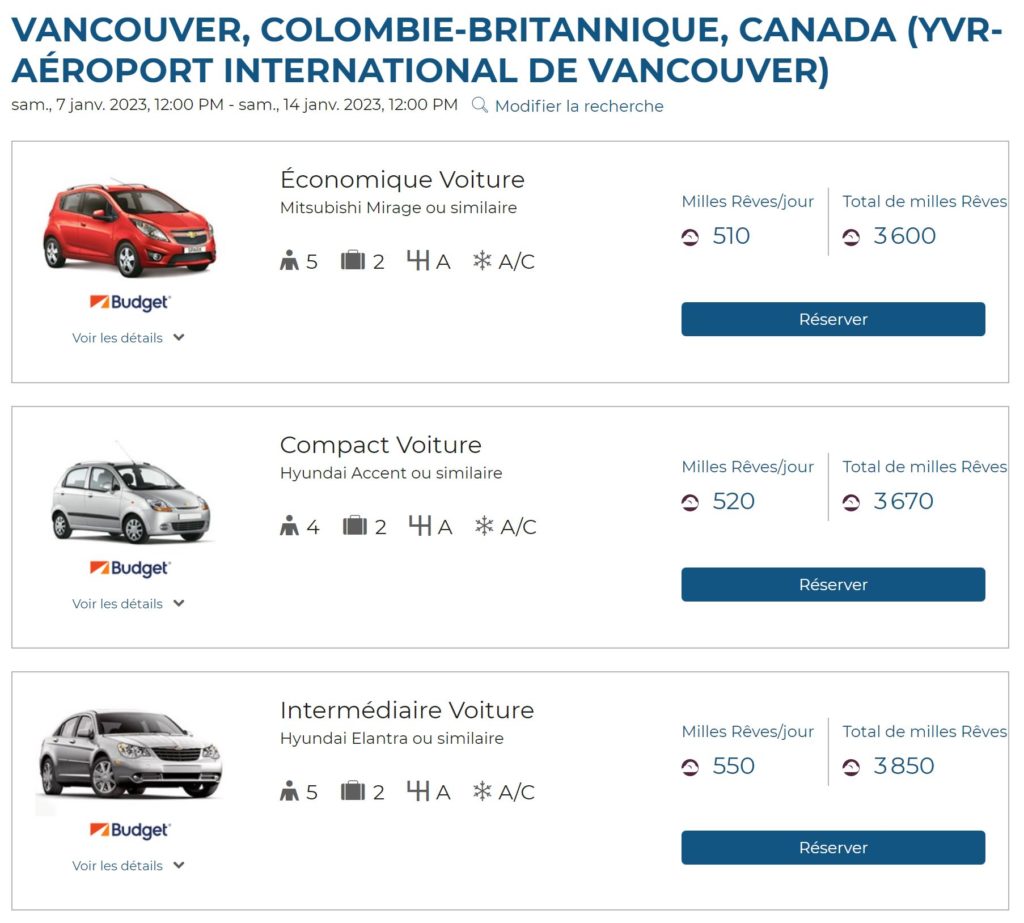Click the magnifying glass search icon
This screenshot has width=1024, height=923.
[480, 105]
